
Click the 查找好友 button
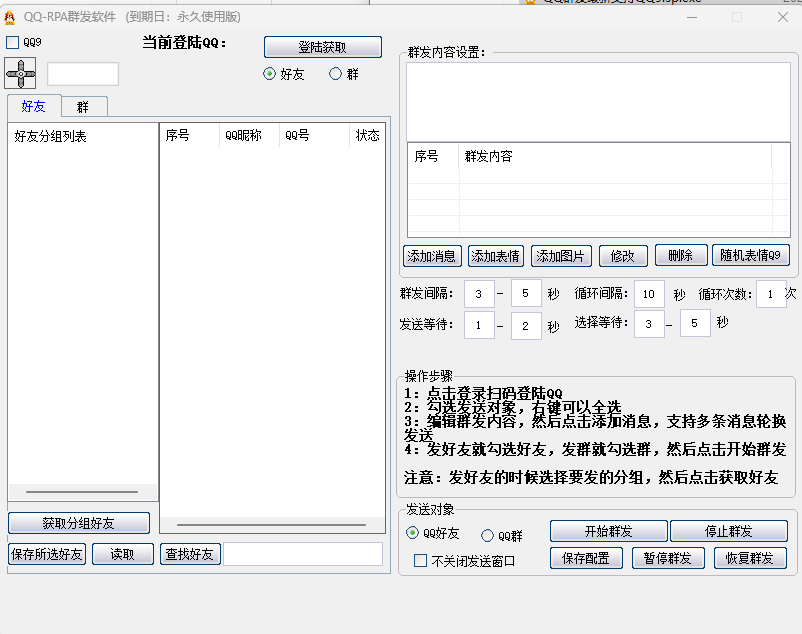190,554
